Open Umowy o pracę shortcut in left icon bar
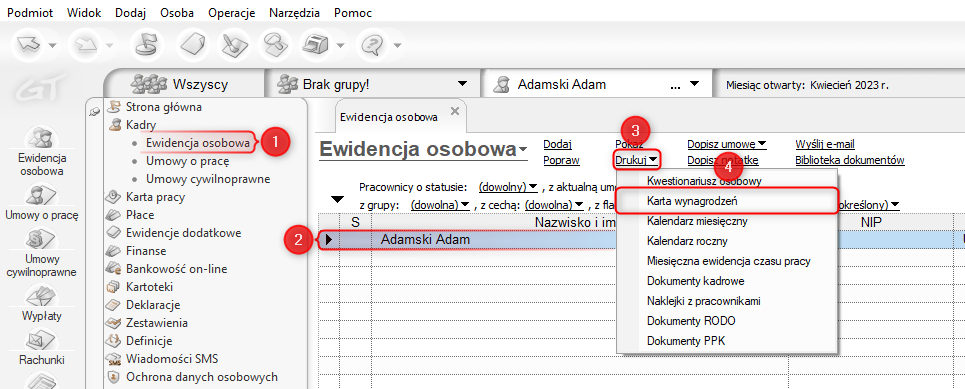 click(x=42, y=203)
